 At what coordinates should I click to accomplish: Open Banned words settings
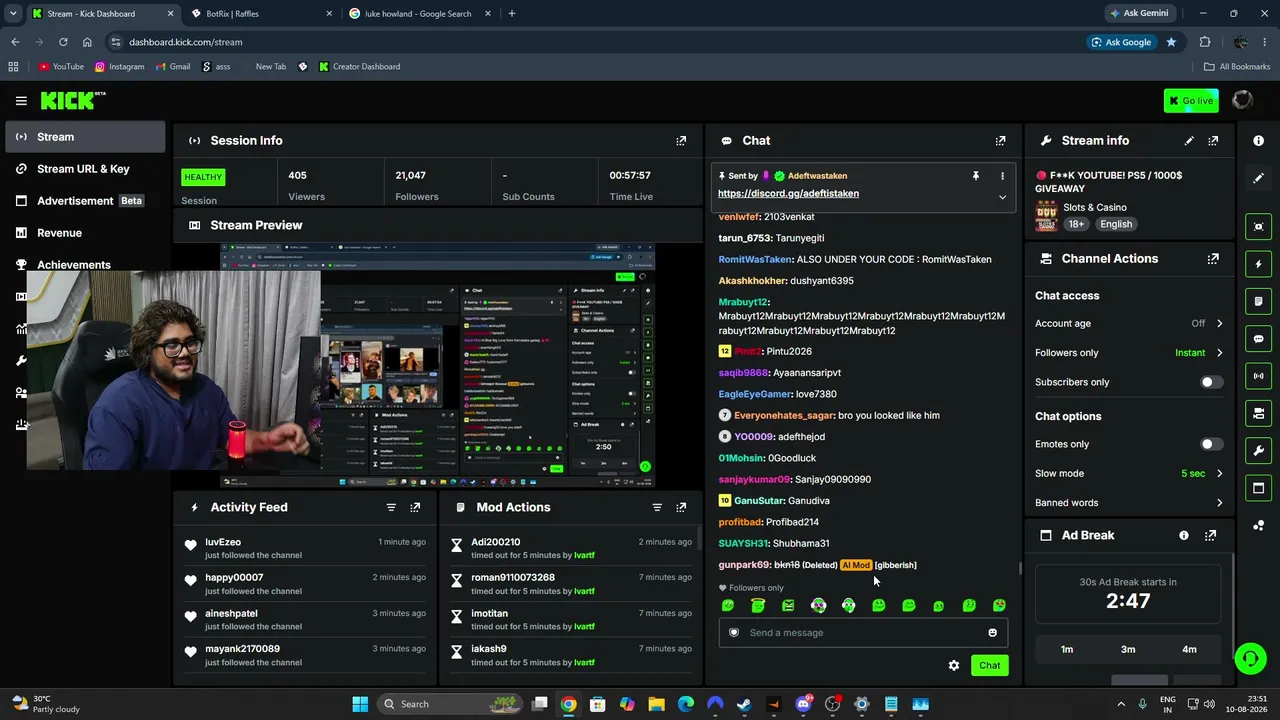pos(1129,503)
